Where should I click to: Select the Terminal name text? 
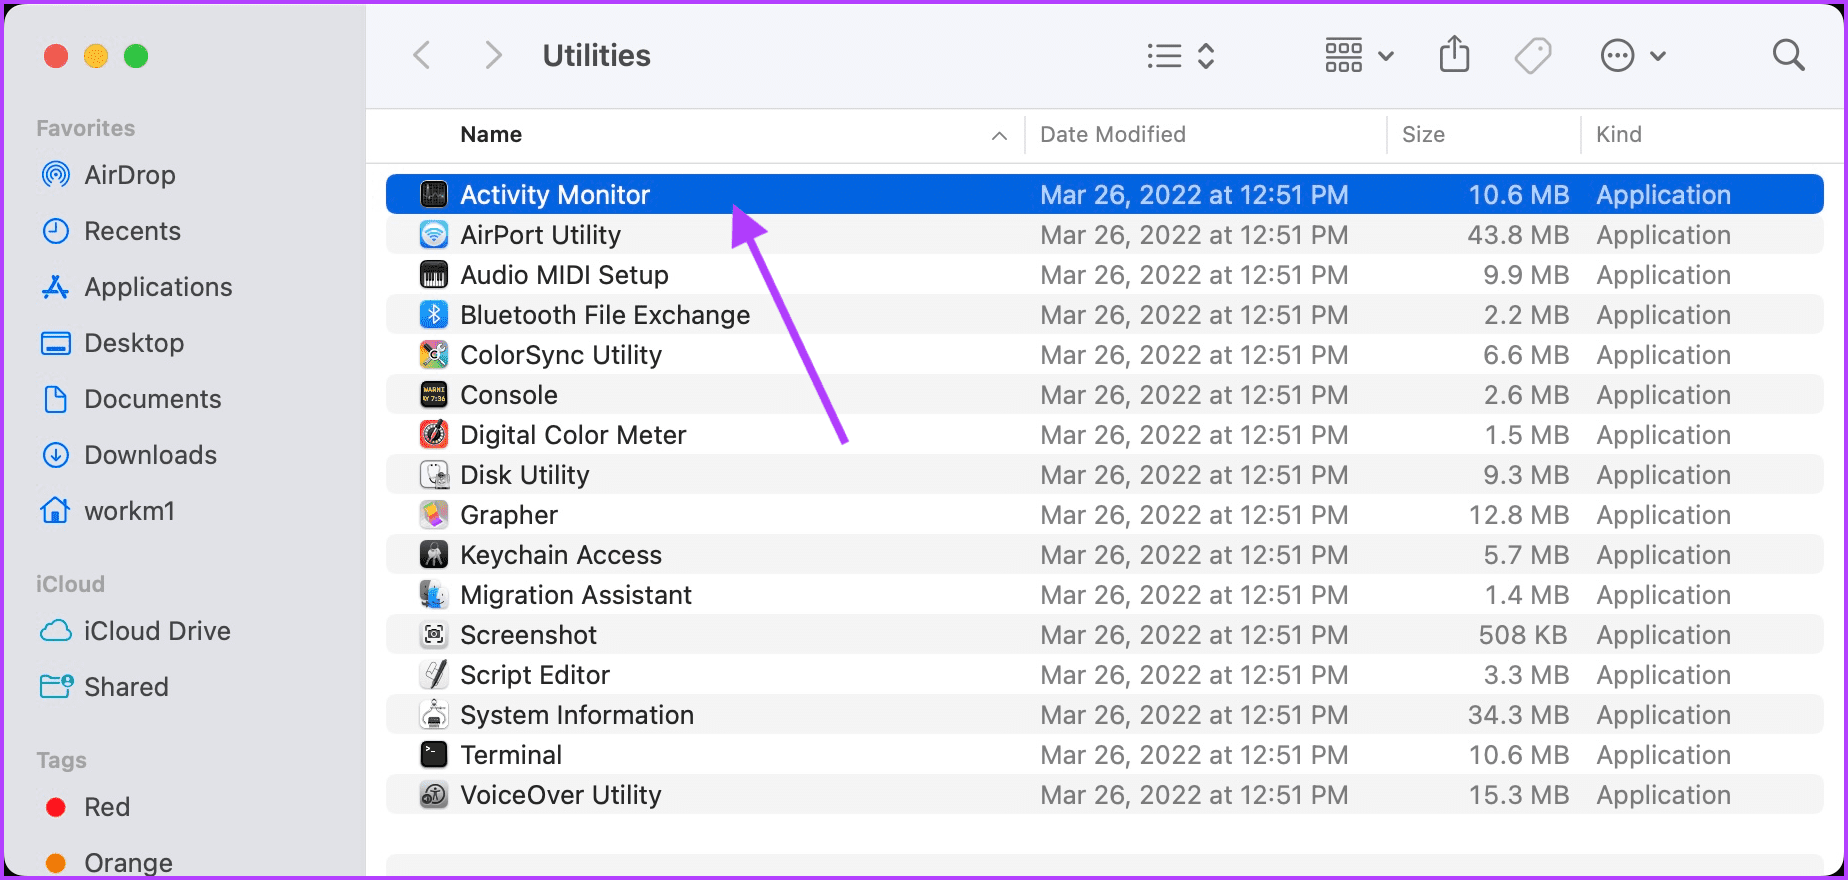511,755
